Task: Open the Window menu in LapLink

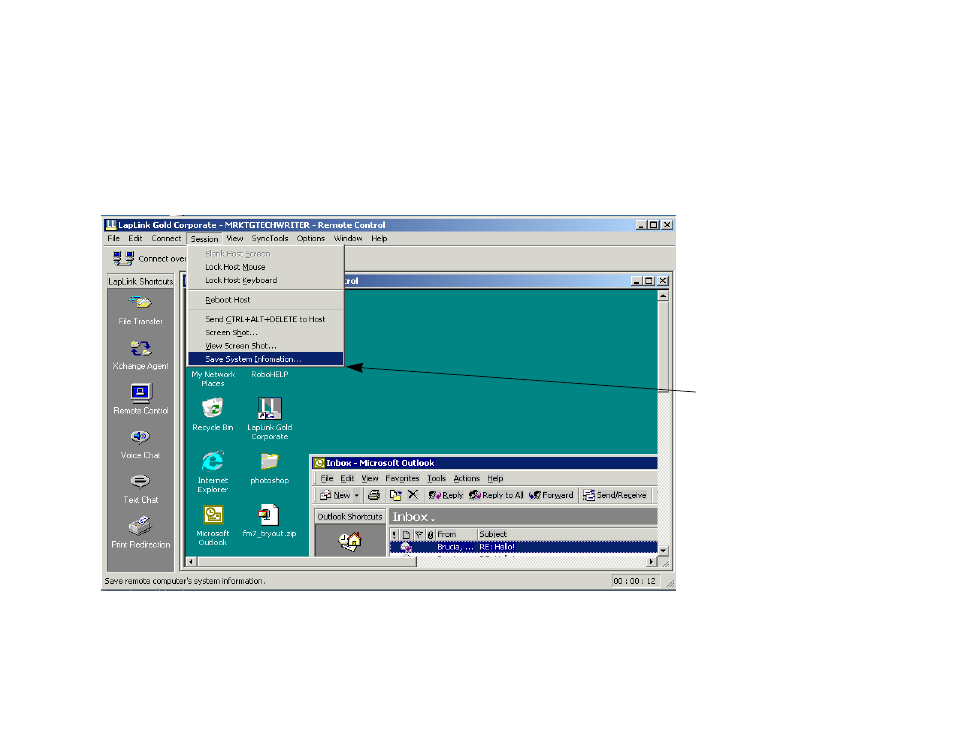Action: (348, 238)
